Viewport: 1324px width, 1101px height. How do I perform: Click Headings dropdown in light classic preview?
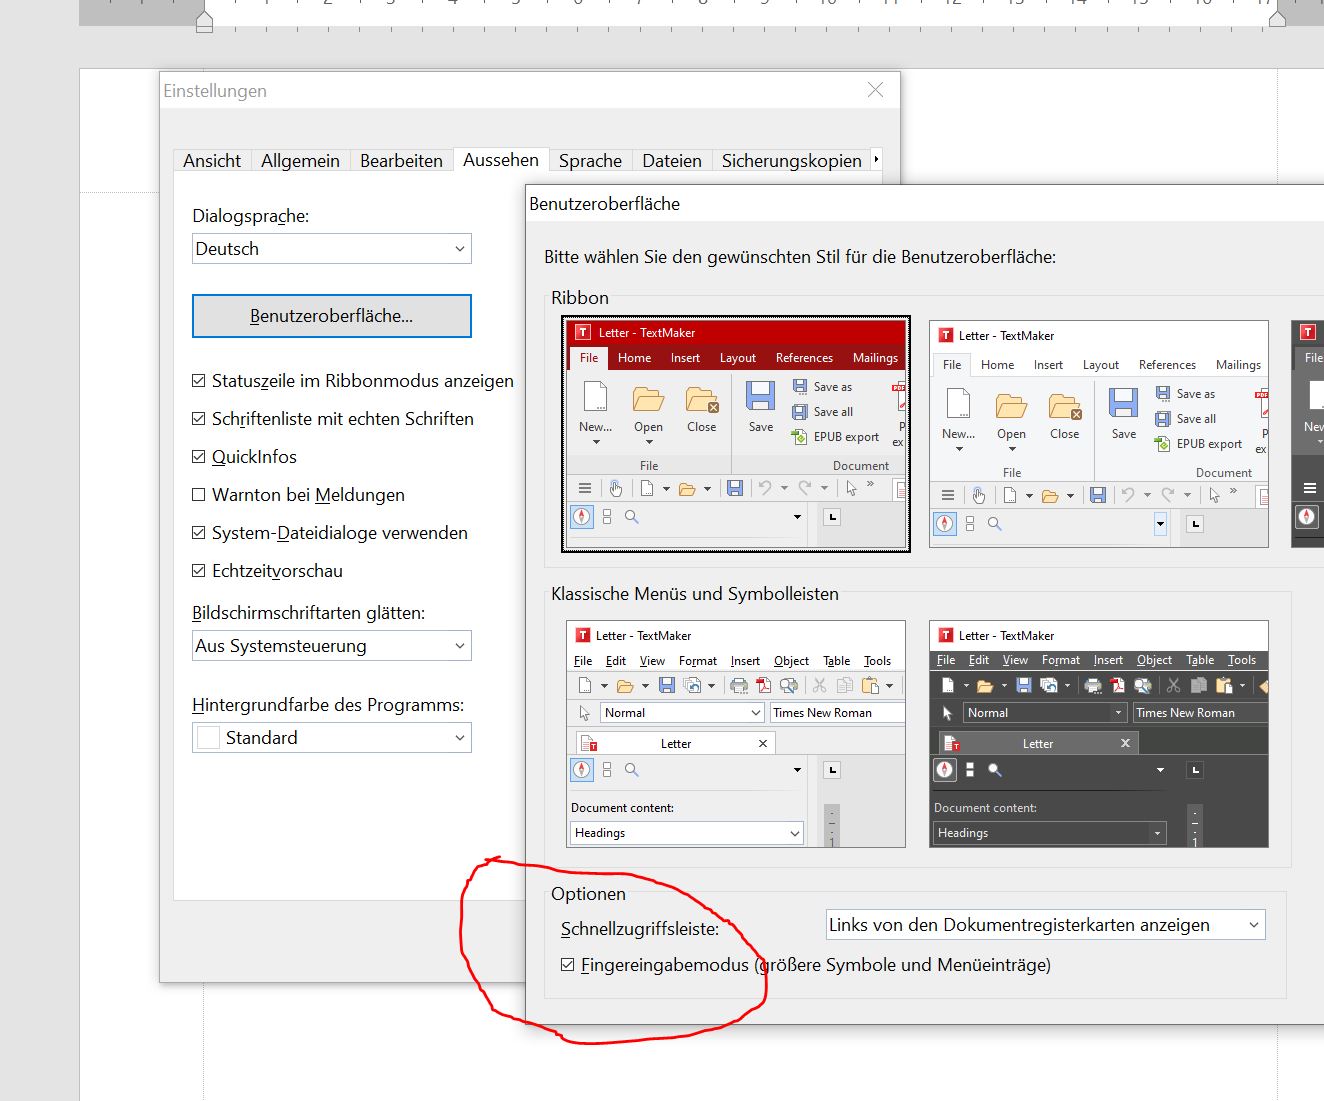tap(687, 833)
